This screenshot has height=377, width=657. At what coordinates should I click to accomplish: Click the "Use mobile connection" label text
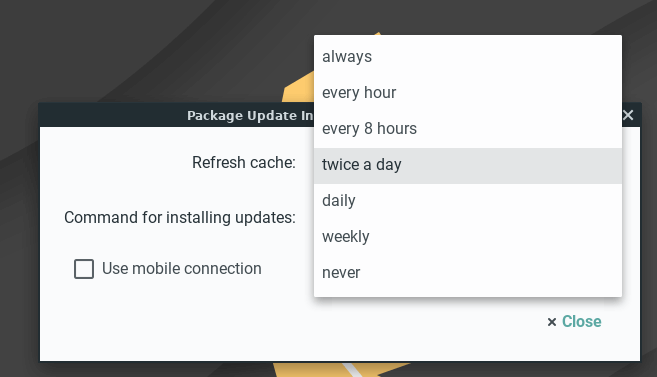click(x=182, y=269)
